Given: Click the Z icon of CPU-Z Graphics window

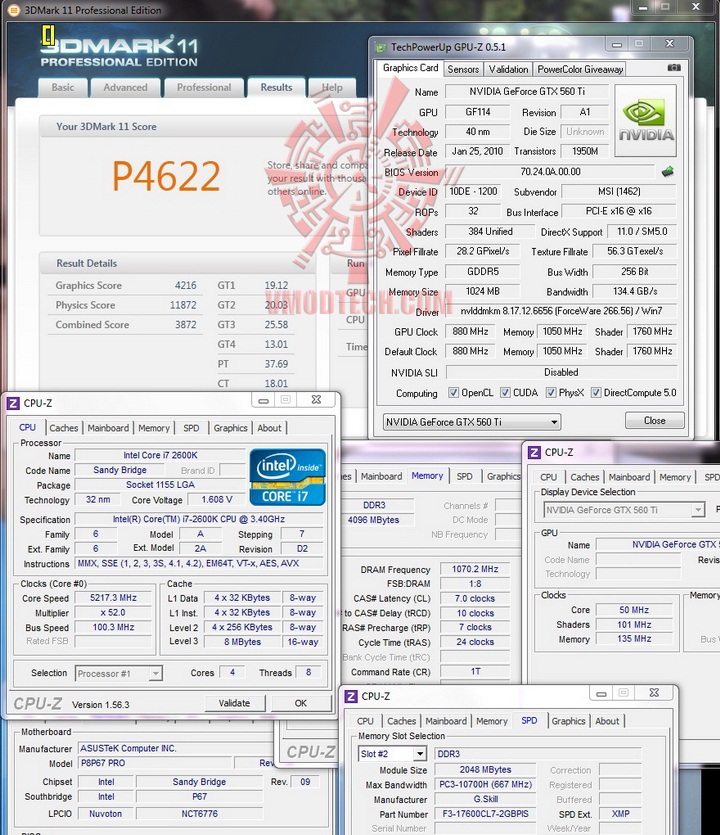Looking at the screenshot, I should point(534,452).
